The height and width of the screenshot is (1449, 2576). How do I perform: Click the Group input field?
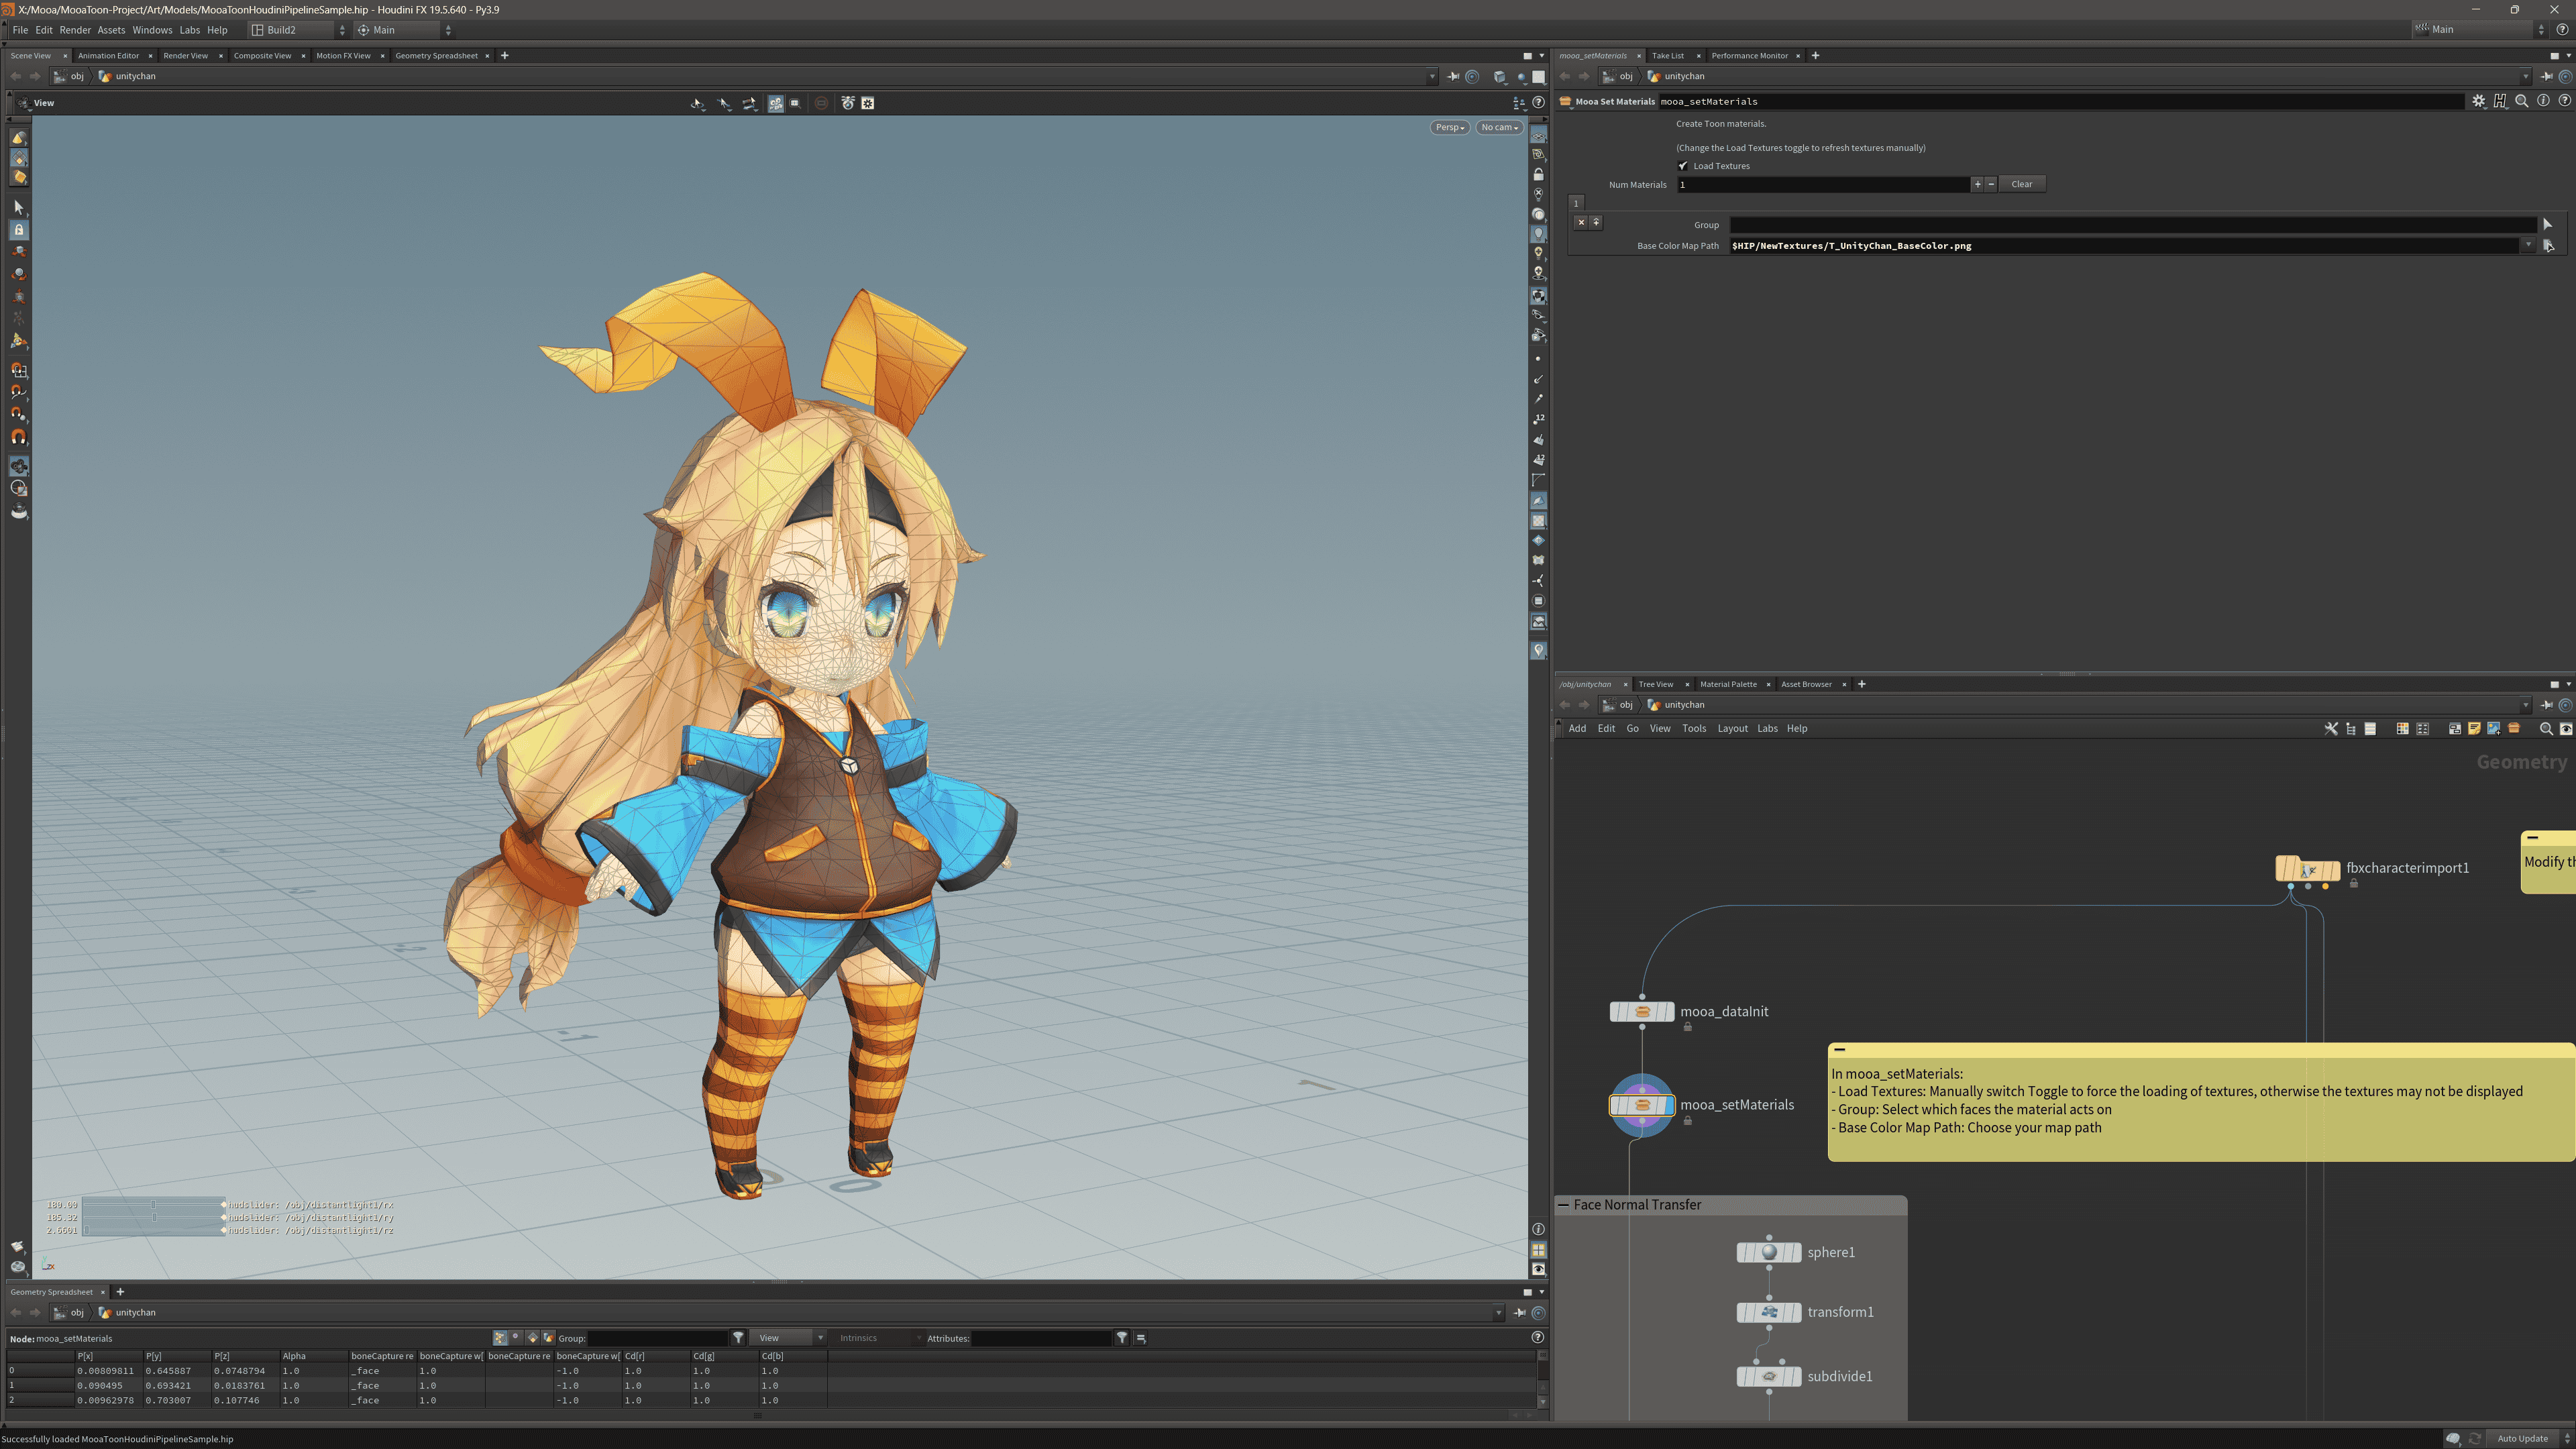click(2133, 224)
